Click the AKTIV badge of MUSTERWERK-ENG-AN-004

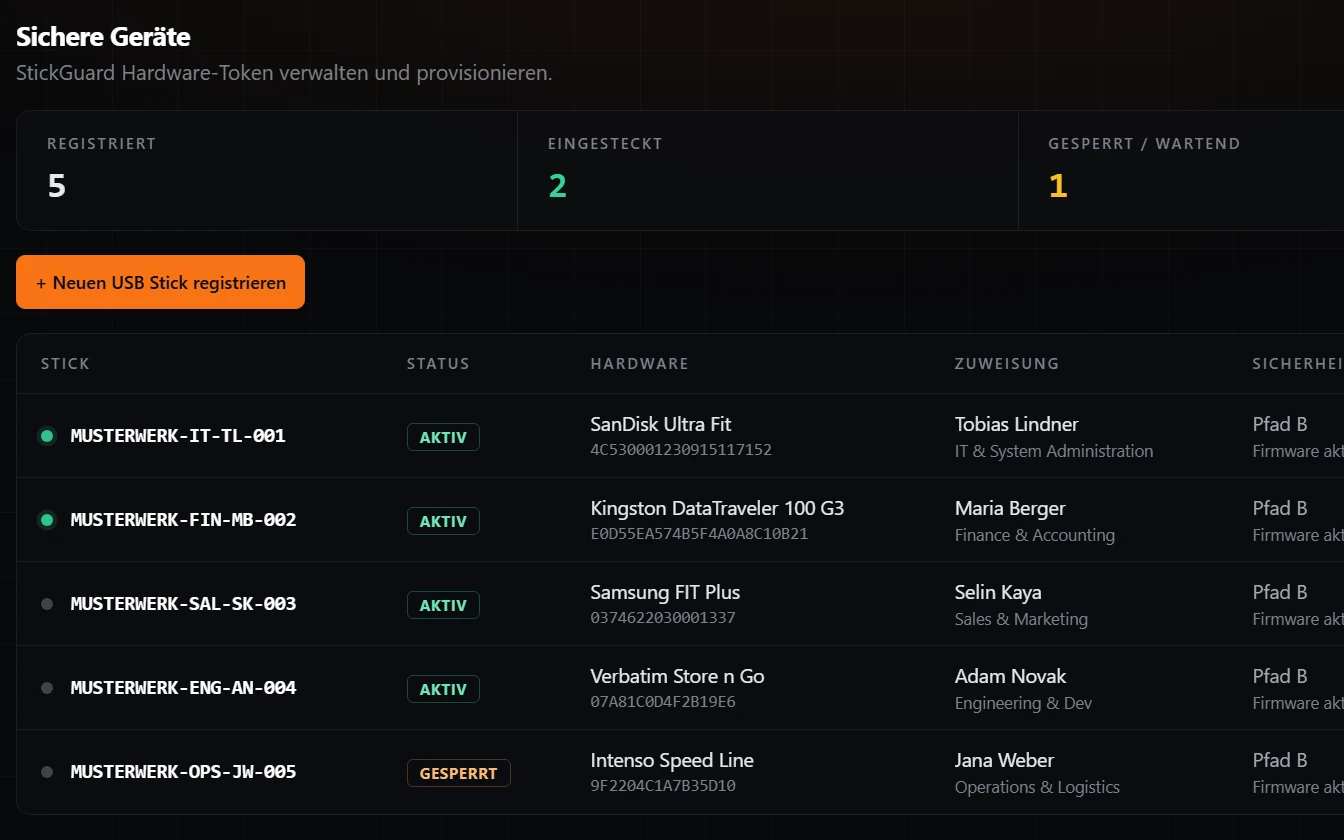tap(443, 689)
